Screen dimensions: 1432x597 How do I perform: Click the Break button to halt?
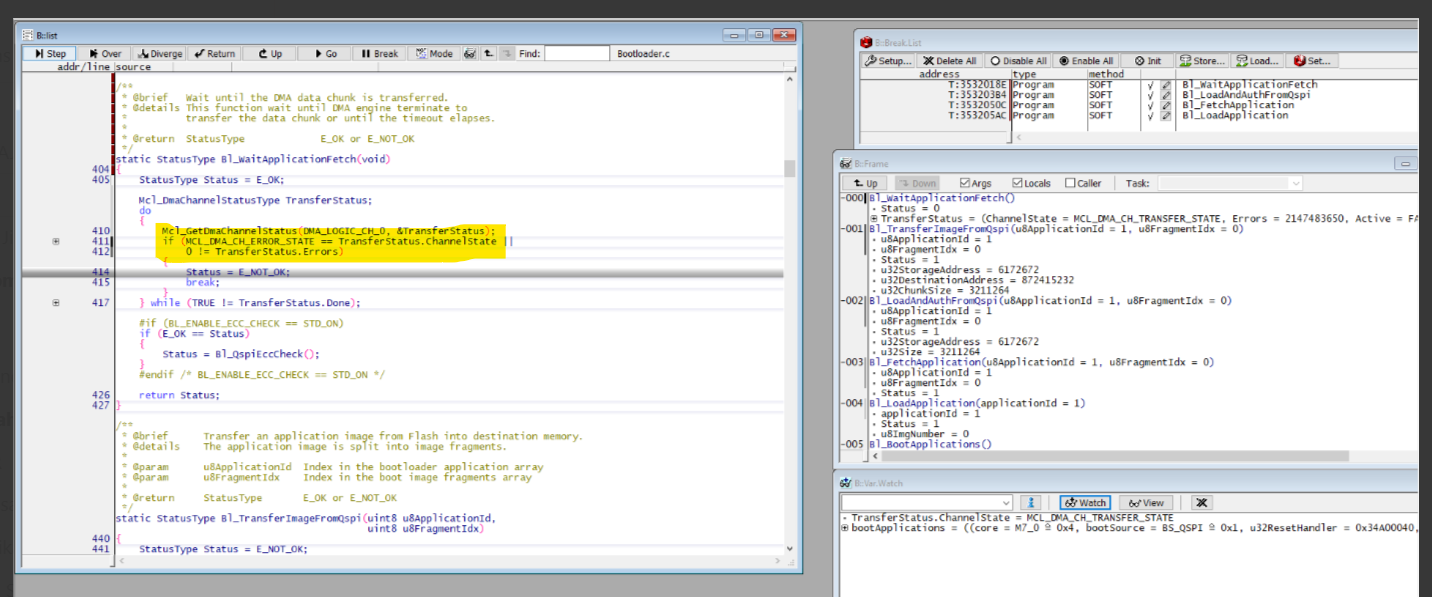point(379,54)
